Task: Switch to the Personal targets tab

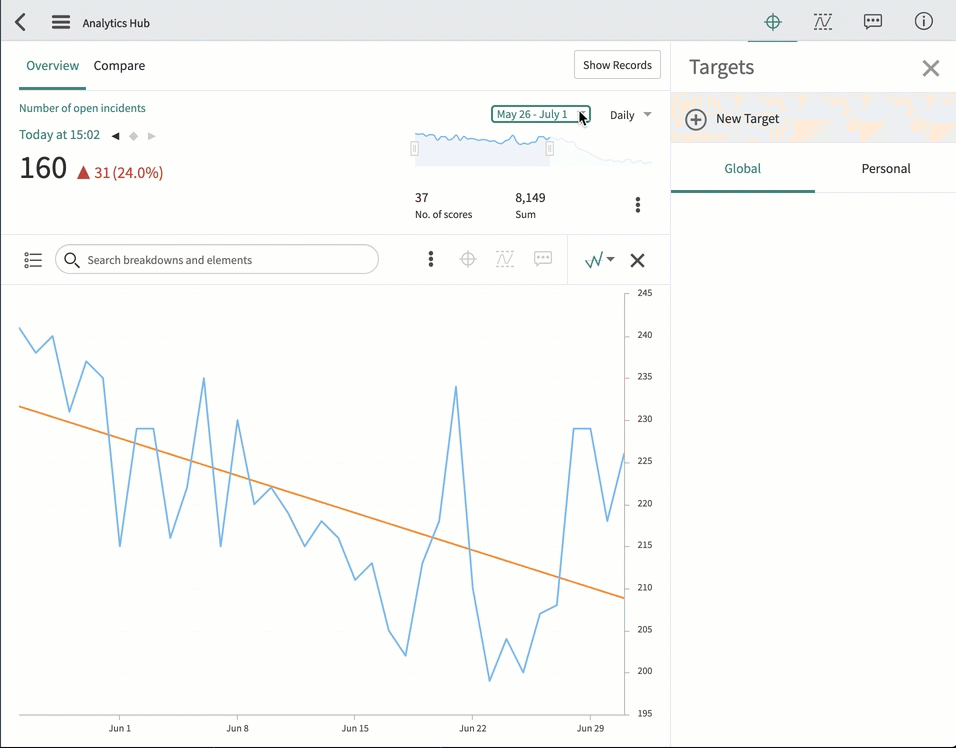Action: point(885,169)
